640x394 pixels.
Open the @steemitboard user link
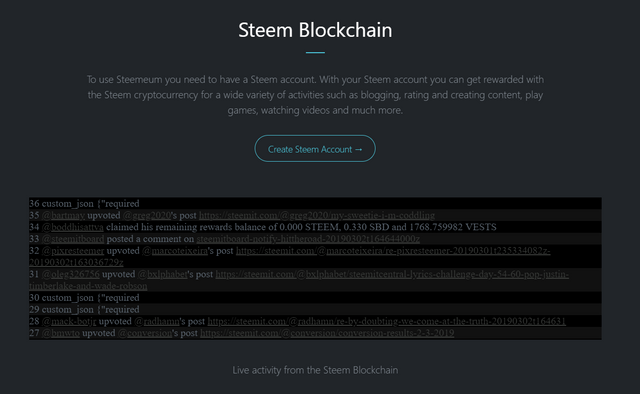click(x=73, y=239)
